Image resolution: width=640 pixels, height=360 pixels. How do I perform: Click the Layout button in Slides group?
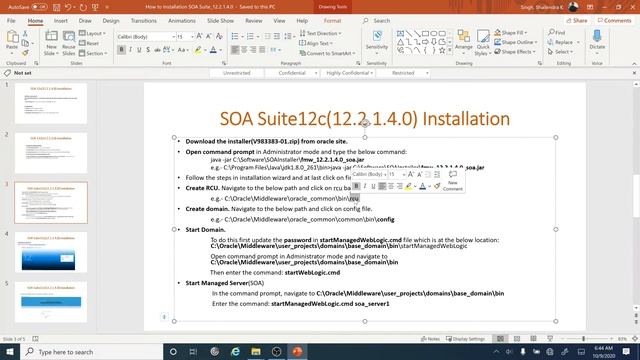point(93,33)
